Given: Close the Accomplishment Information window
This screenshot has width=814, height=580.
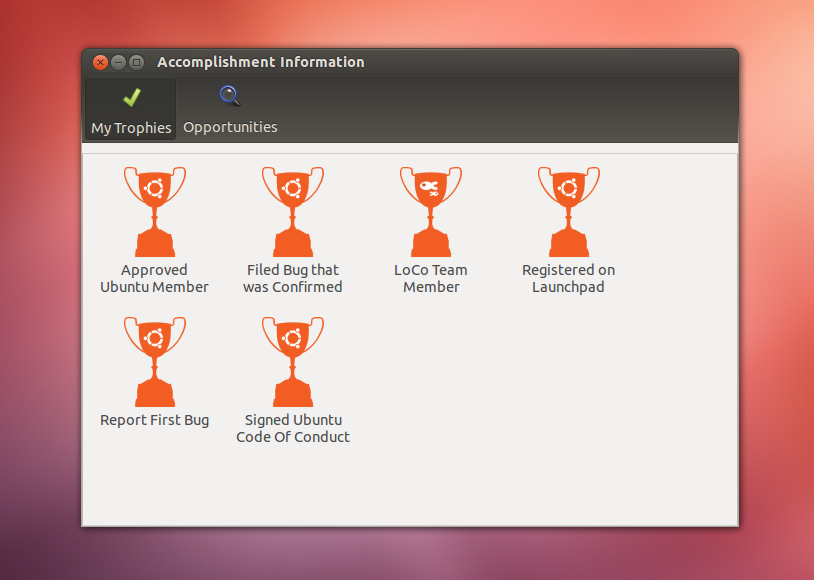Looking at the screenshot, I should 100,63.
